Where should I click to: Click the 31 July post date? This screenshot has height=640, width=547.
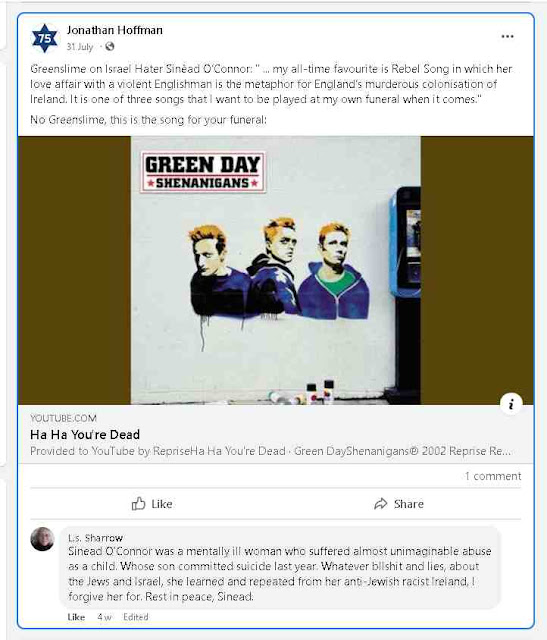coord(80,47)
